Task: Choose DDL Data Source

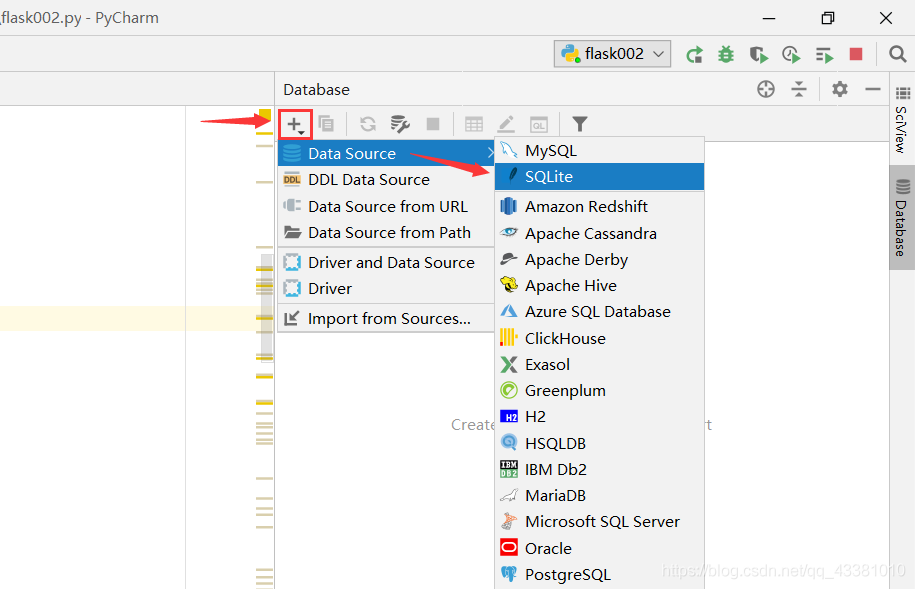Action: coord(386,180)
